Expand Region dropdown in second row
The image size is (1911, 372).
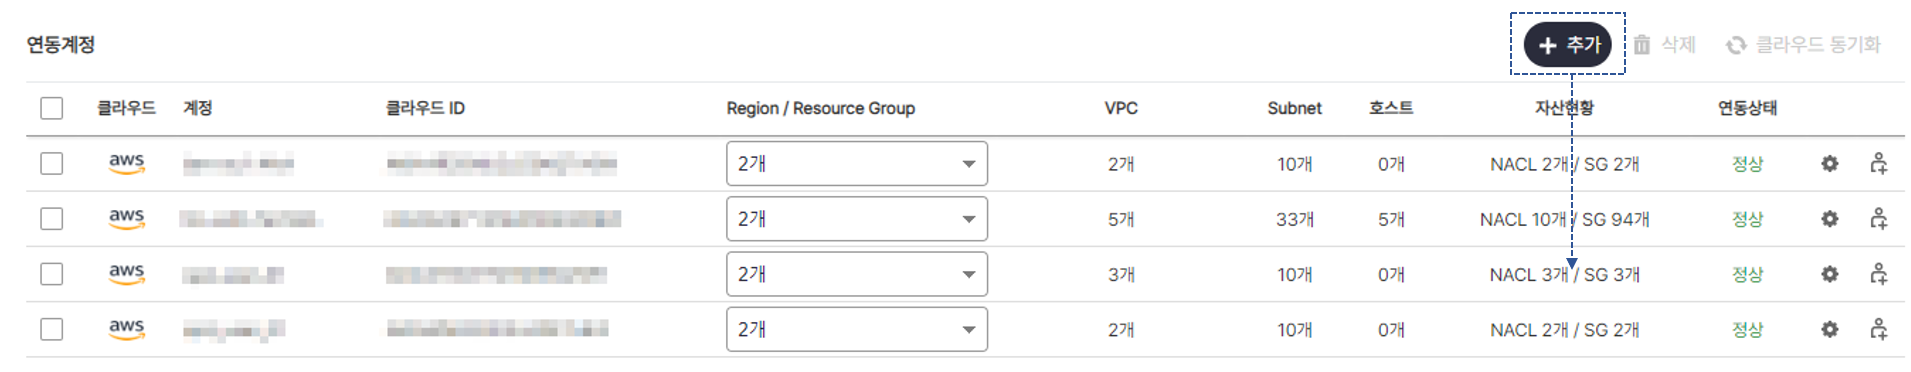(857, 218)
